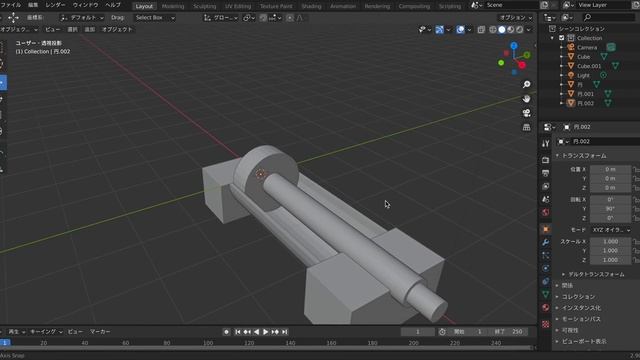
Task: Open the object interaction mode dropdown
Action: pos(18,30)
